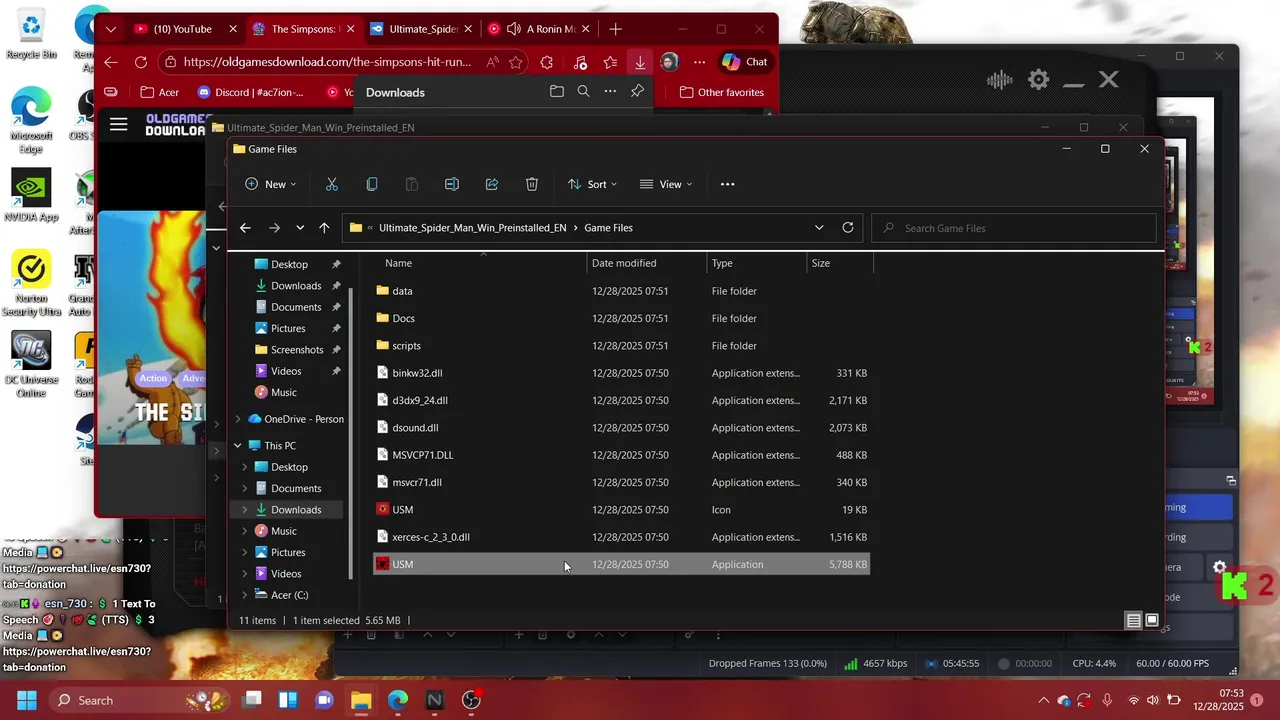Viewport: 1280px width, 720px height.
Task: Click Ultimate_Spider_Man_Win_Preinstalled_EN breadcrumb
Action: pos(472,228)
